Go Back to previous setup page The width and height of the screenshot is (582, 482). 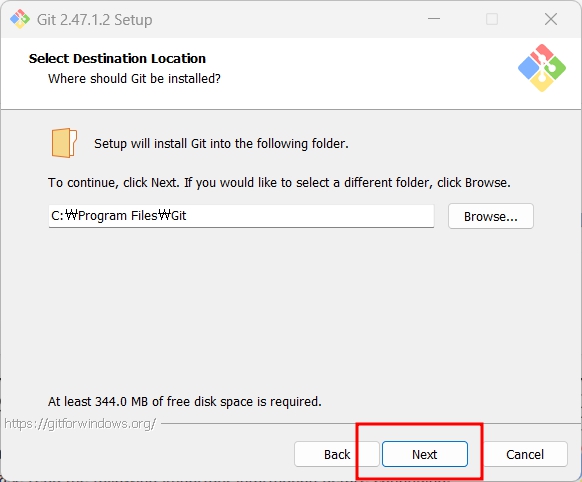337,454
